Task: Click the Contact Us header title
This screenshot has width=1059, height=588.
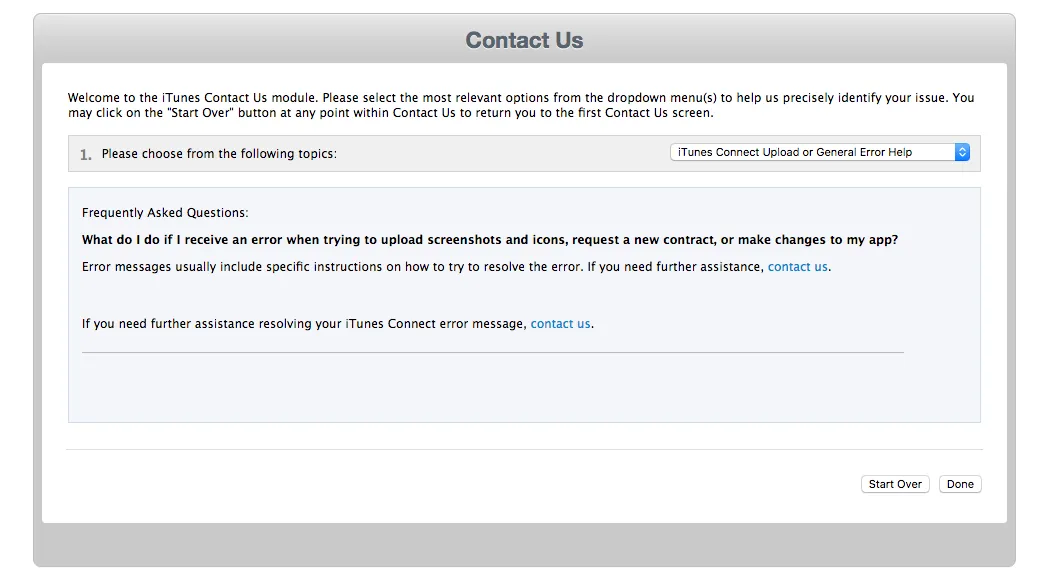Action: [524, 41]
